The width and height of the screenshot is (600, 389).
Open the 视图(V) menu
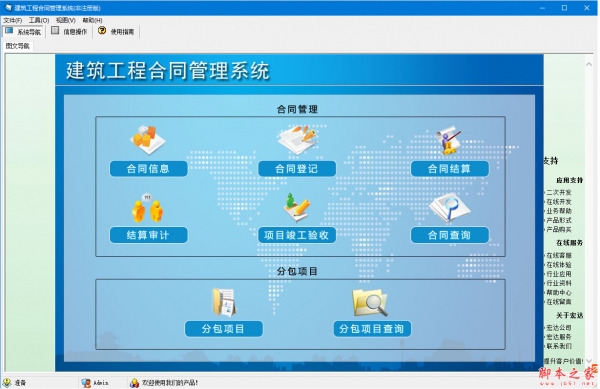(x=65, y=20)
